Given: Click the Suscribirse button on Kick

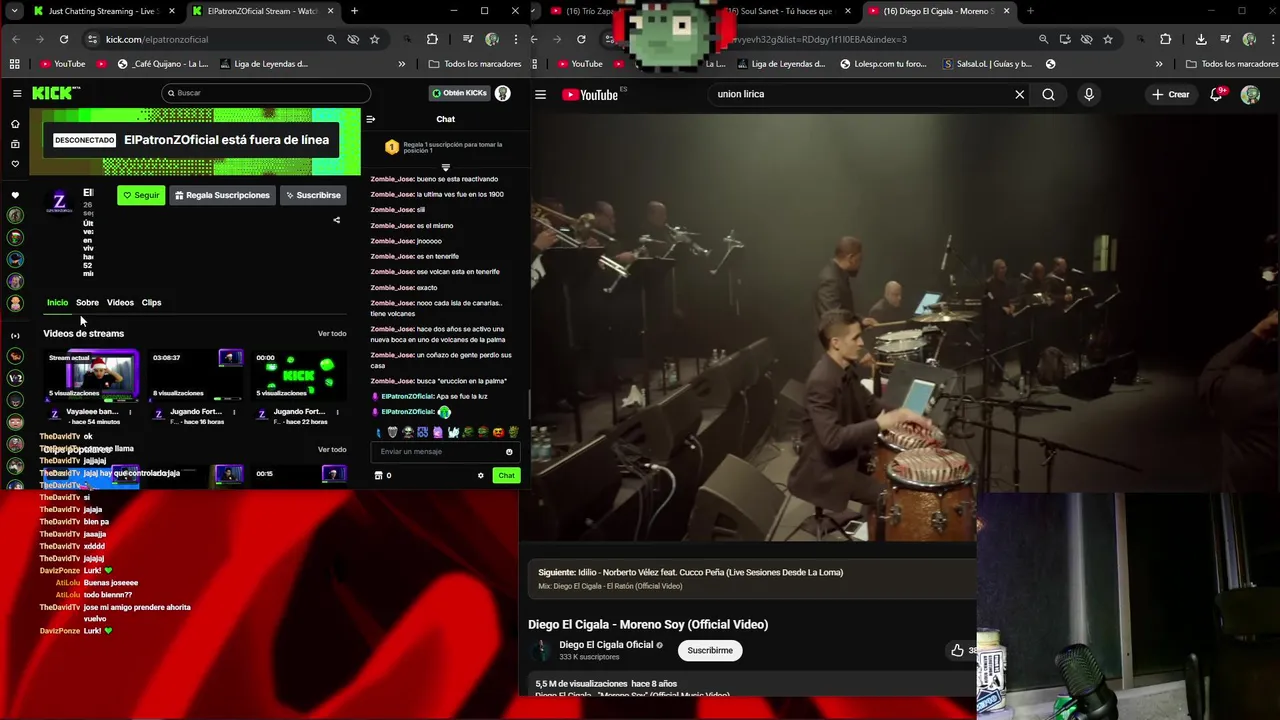Looking at the screenshot, I should pos(313,195).
